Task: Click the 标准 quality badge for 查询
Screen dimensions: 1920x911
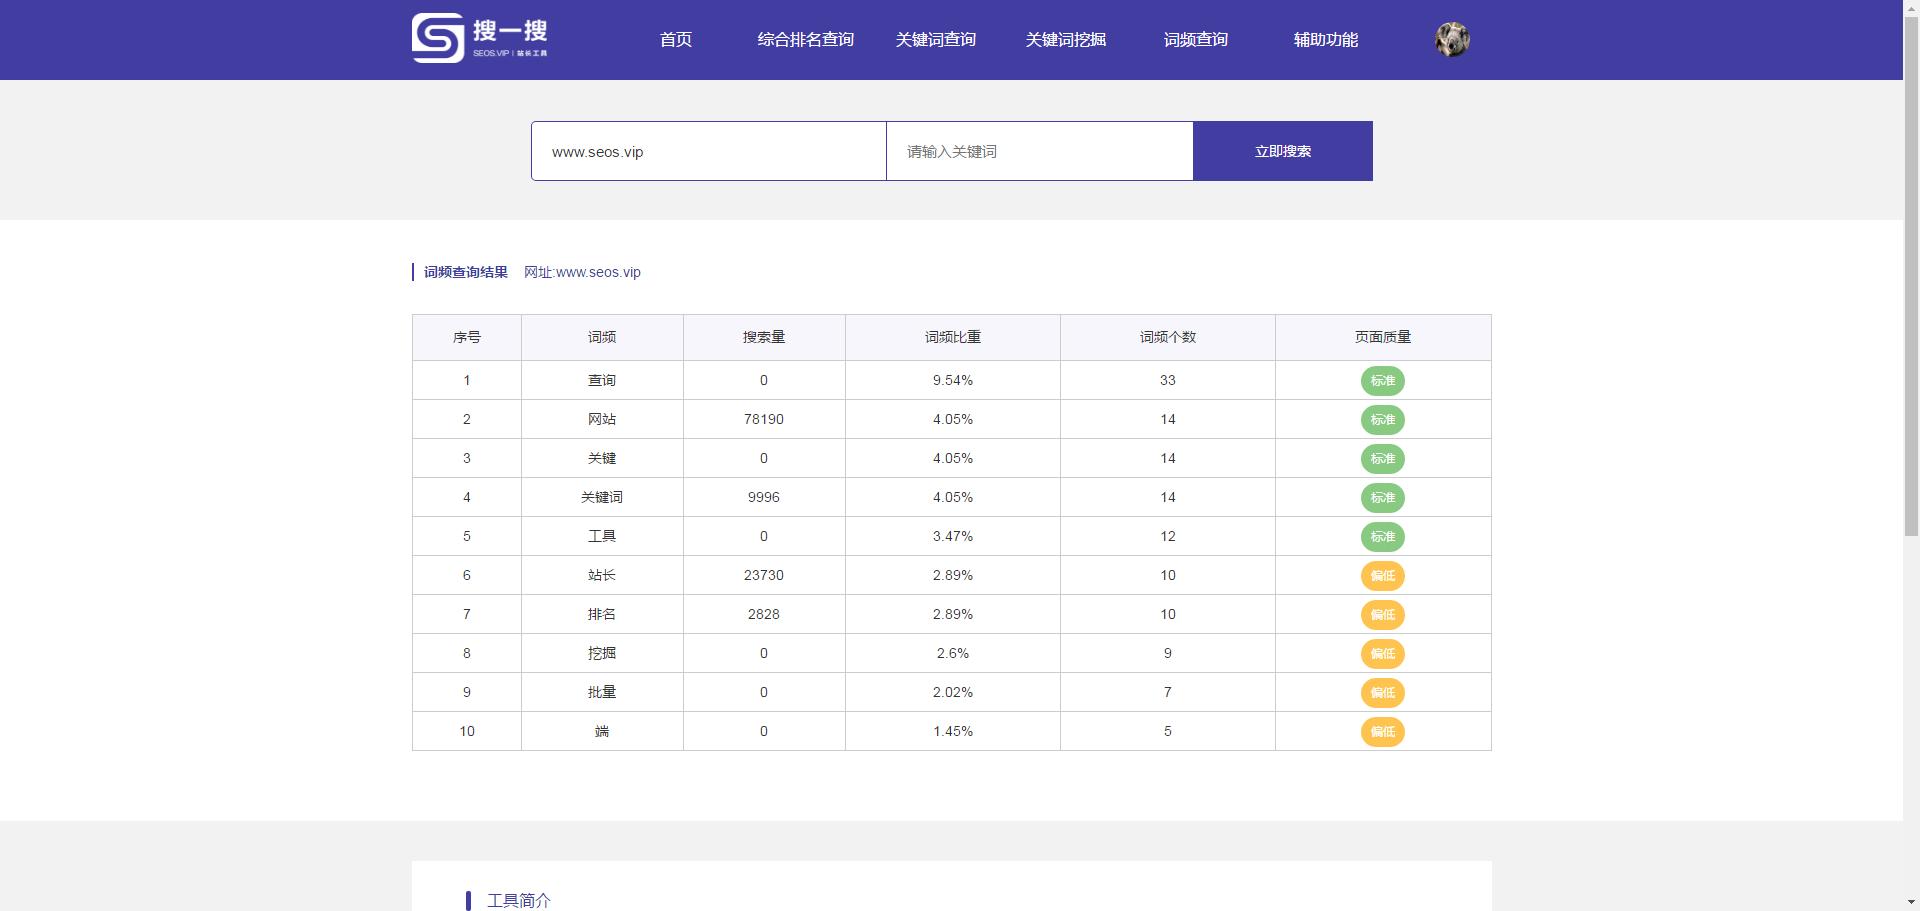Action: coord(1383,381)
